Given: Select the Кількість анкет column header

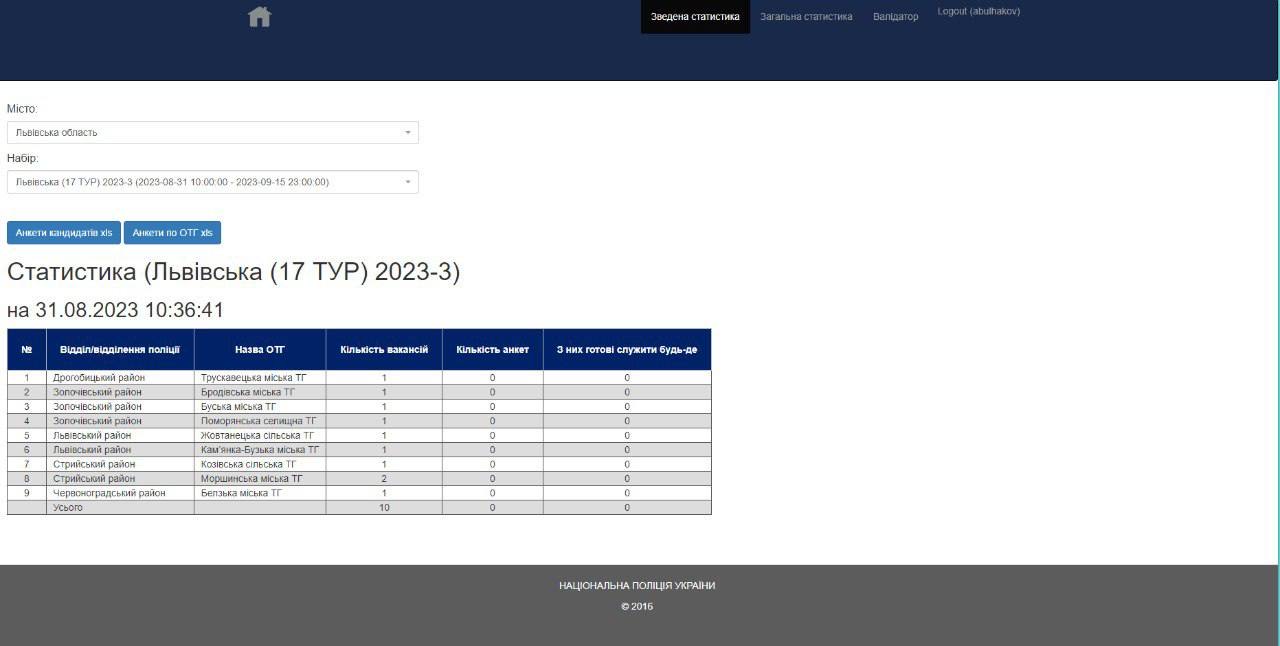Looking at the screenshot, I should click(492, 350).
